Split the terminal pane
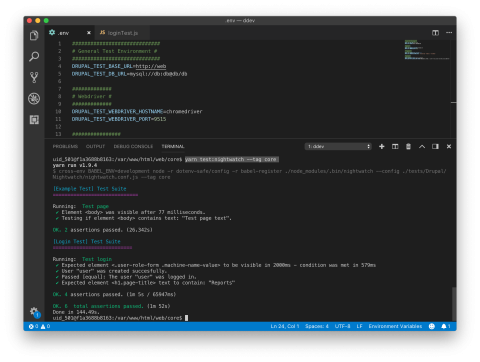480x362 pixels. click(x=395, y=146)
